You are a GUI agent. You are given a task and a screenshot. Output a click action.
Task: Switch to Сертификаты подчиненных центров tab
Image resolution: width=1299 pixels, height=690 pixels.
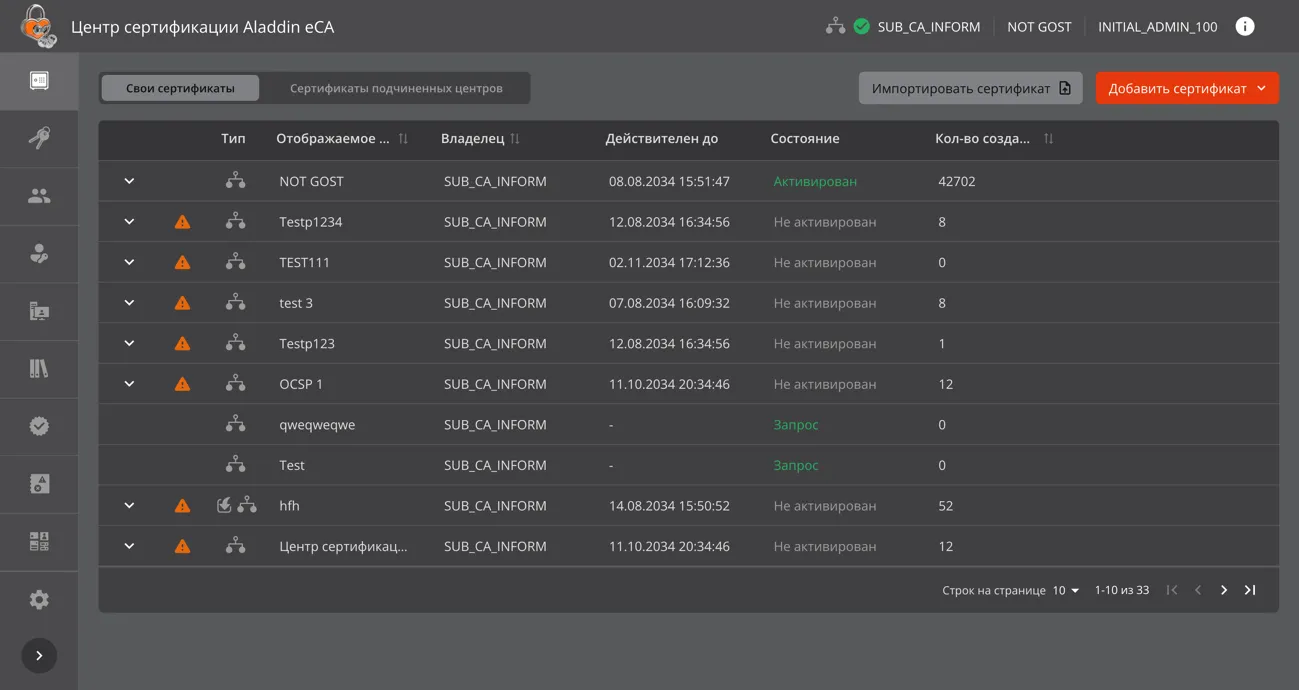[x=396, y=88]
